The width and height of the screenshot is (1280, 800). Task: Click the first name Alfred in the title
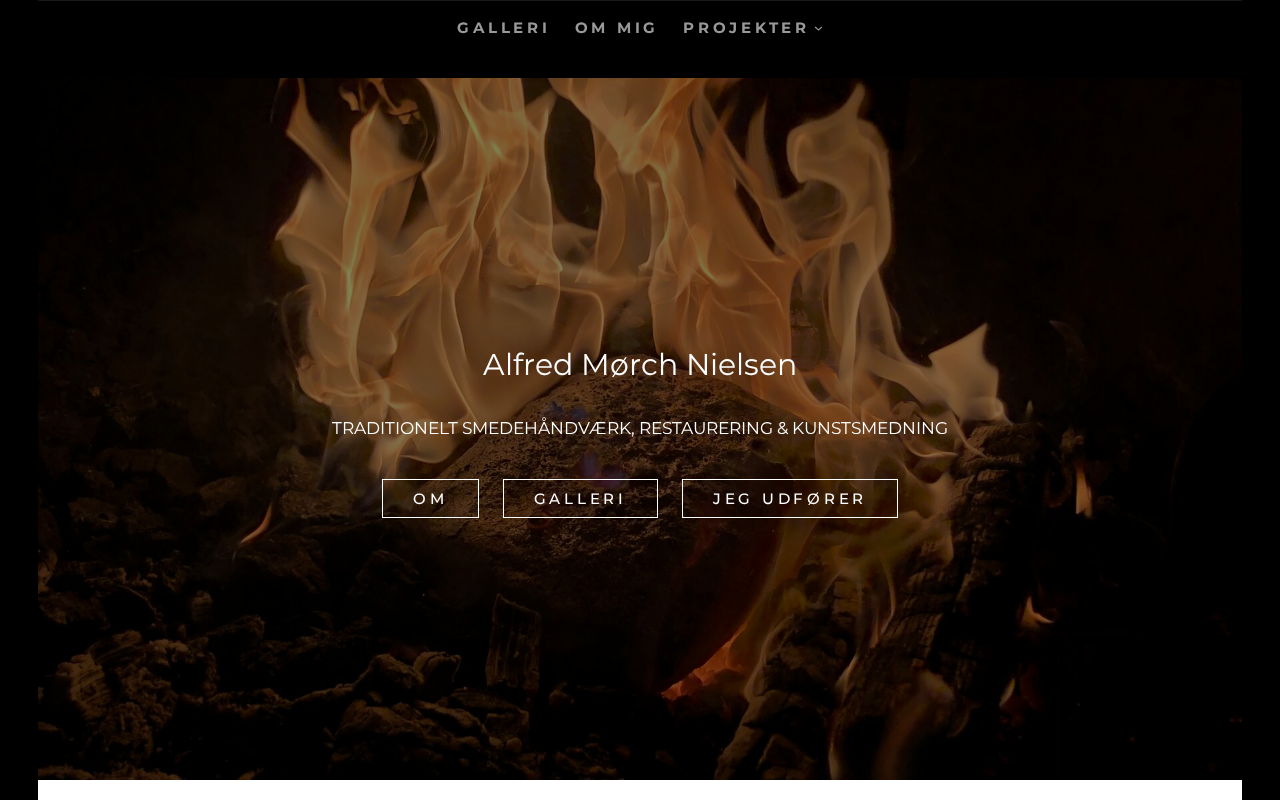[528, 365]
